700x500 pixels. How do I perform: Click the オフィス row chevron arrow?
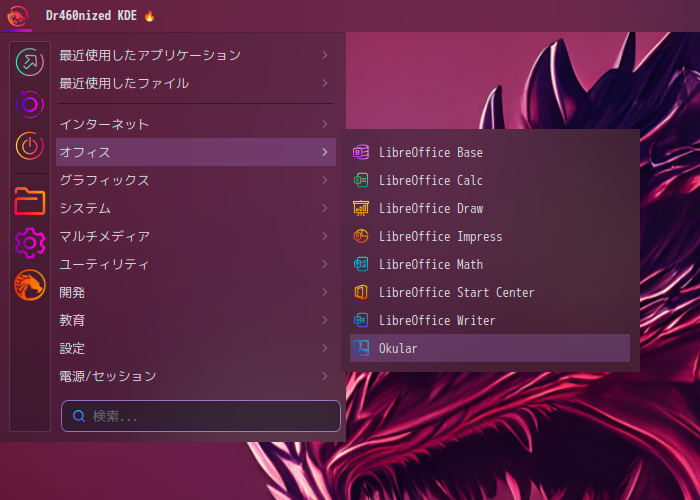click(x=325, y=152)
